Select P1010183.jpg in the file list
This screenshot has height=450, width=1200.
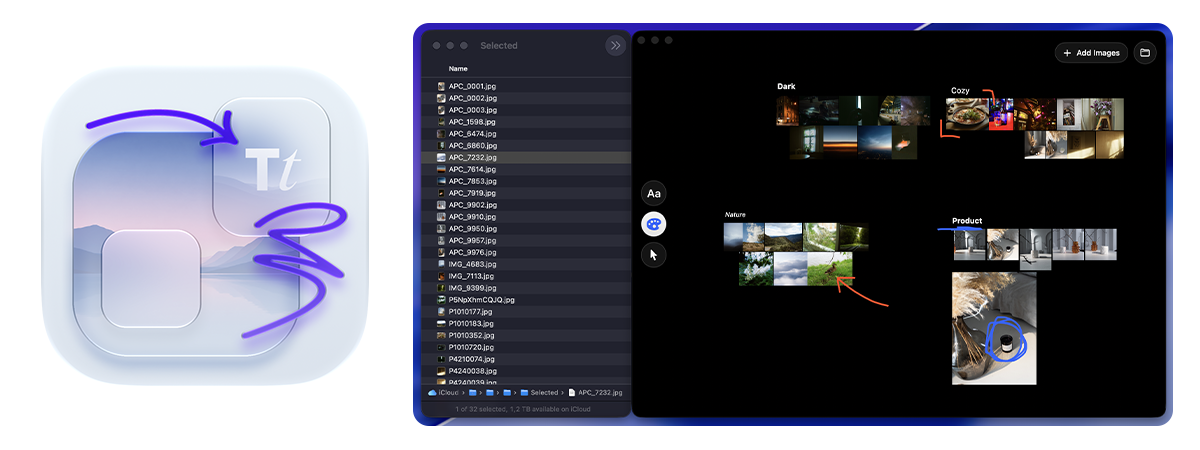coord(526,324)
